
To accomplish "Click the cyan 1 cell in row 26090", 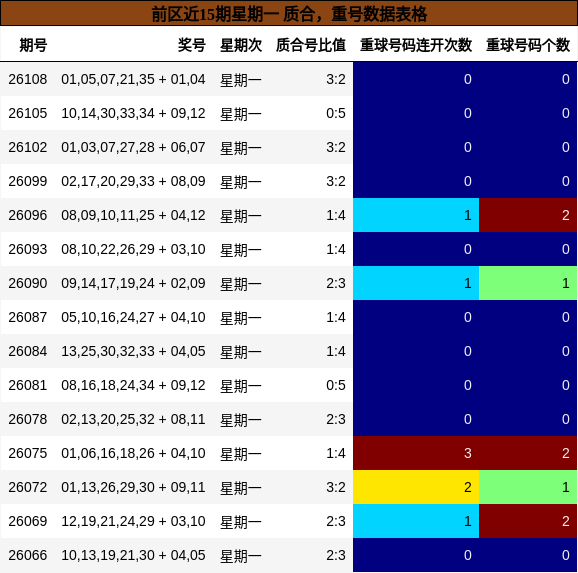I will [416, 283].
